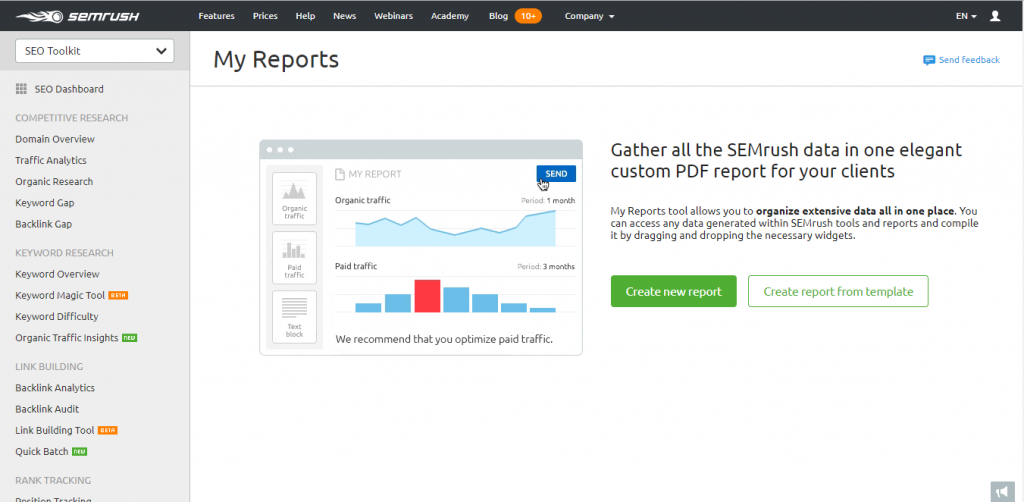Screen dimensions: 1024x502
Task: Select Keyword Gap in sidebar
Action: (x=44, y=203)
